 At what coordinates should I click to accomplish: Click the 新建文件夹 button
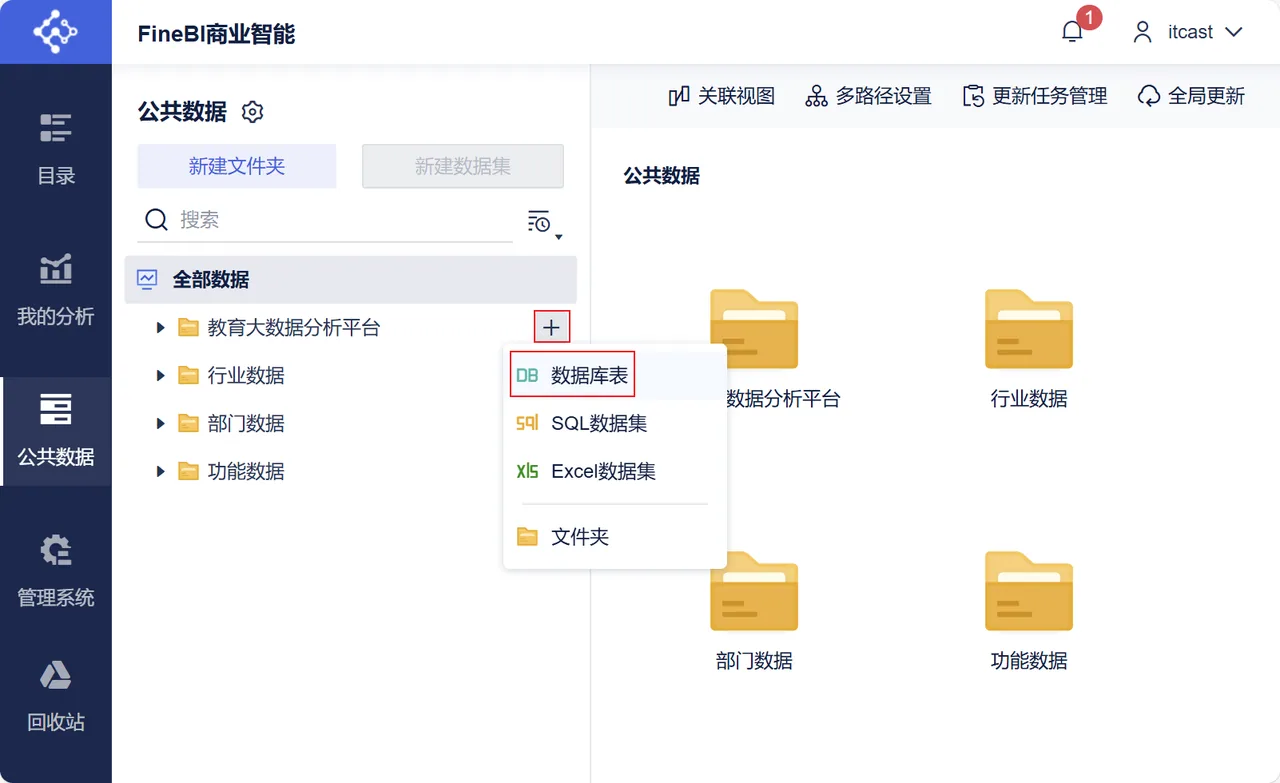click(x=237, y=166)
